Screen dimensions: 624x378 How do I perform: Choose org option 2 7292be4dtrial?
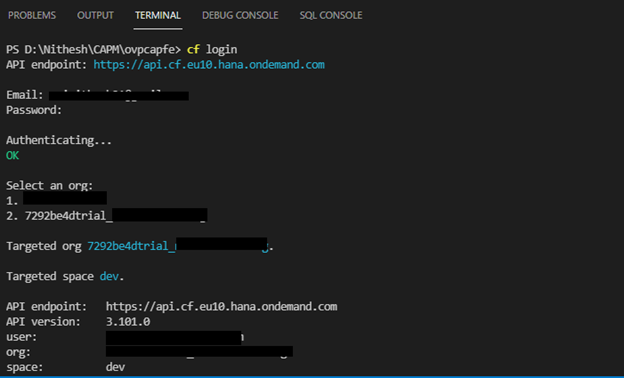pos(107,216)
